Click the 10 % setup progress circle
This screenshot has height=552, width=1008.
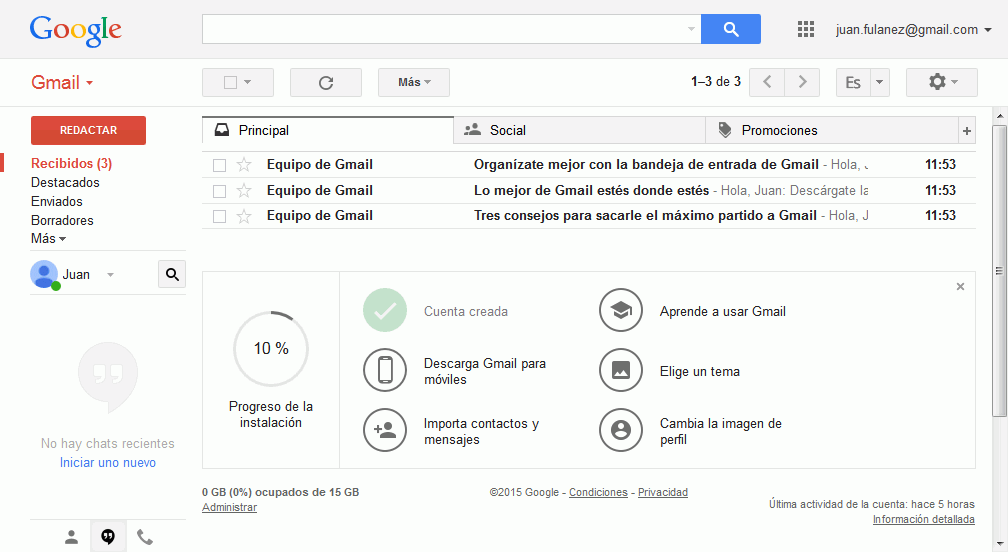(271, 349)
